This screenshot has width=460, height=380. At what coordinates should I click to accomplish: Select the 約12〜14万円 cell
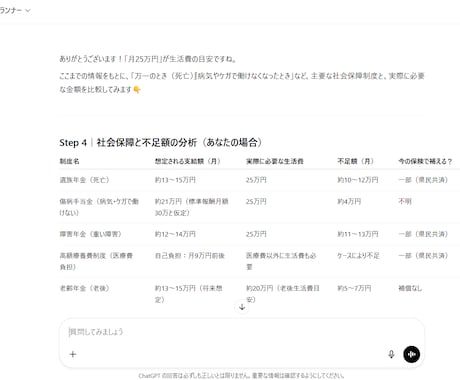[175, 234]
